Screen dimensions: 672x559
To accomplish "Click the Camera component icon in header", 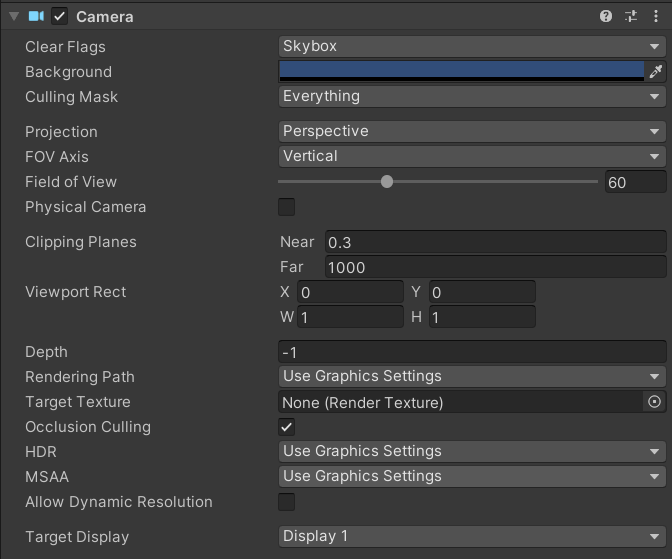I will pos(37,16).
